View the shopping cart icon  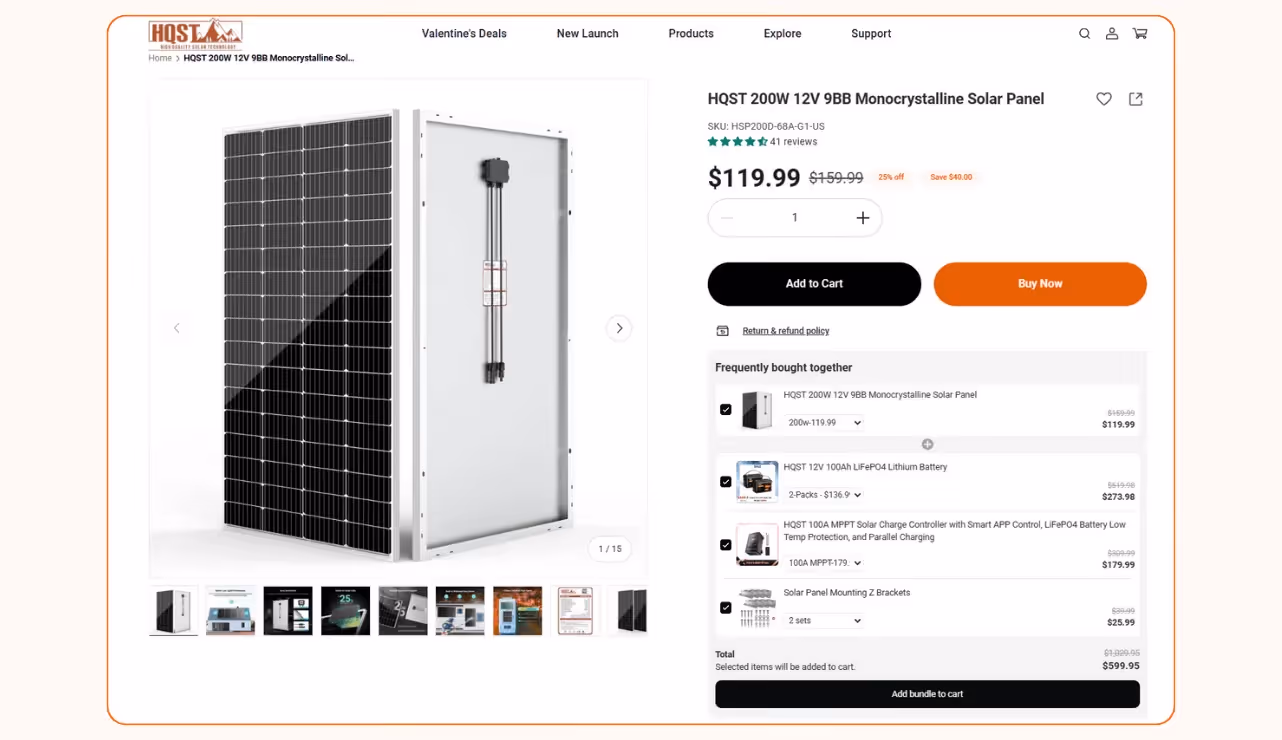pyautogui.click(x=1140, y=33)
